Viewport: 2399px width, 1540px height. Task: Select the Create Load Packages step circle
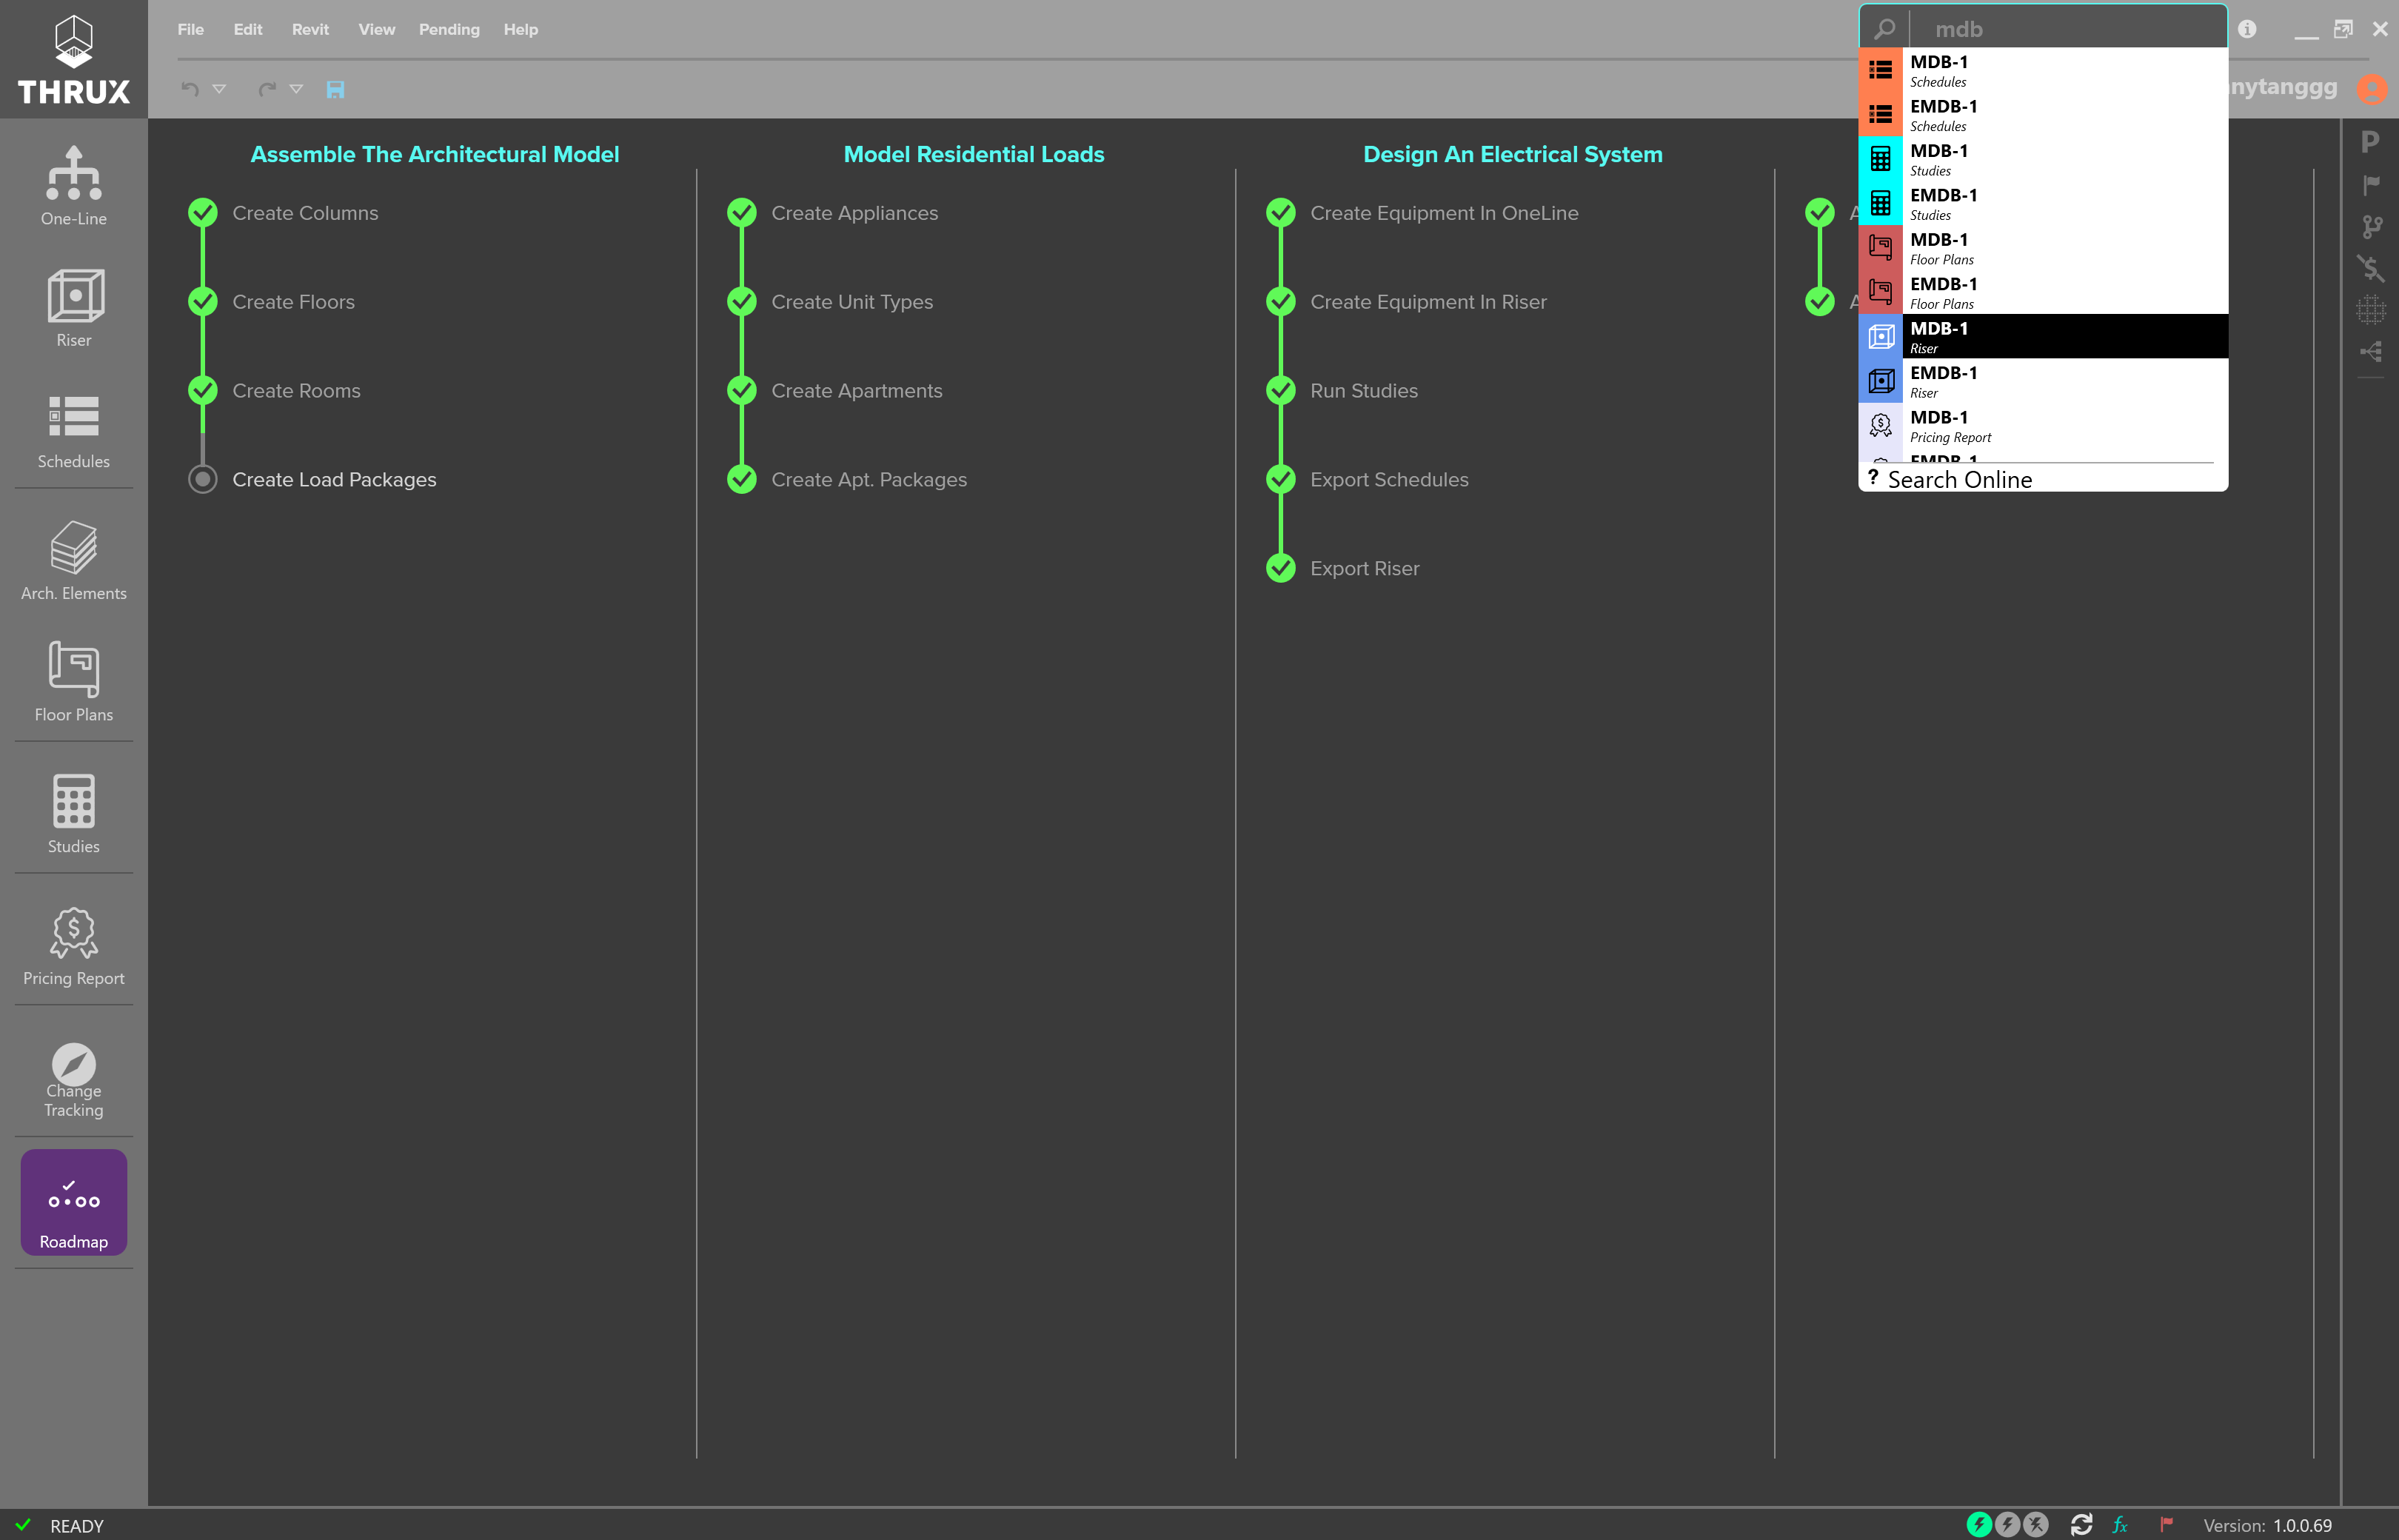pyautogui.click(x=203, y=479)
